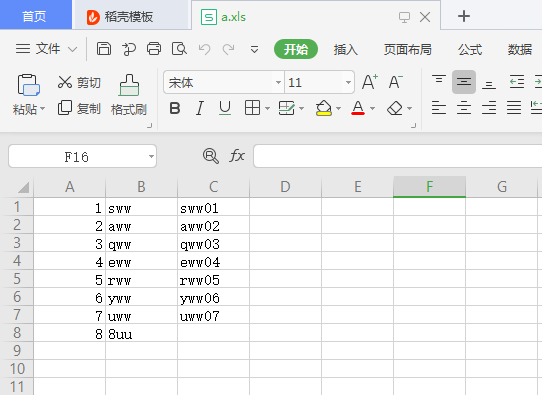
Task: Click the Paste clipboard icon
Action: [28, 85]
